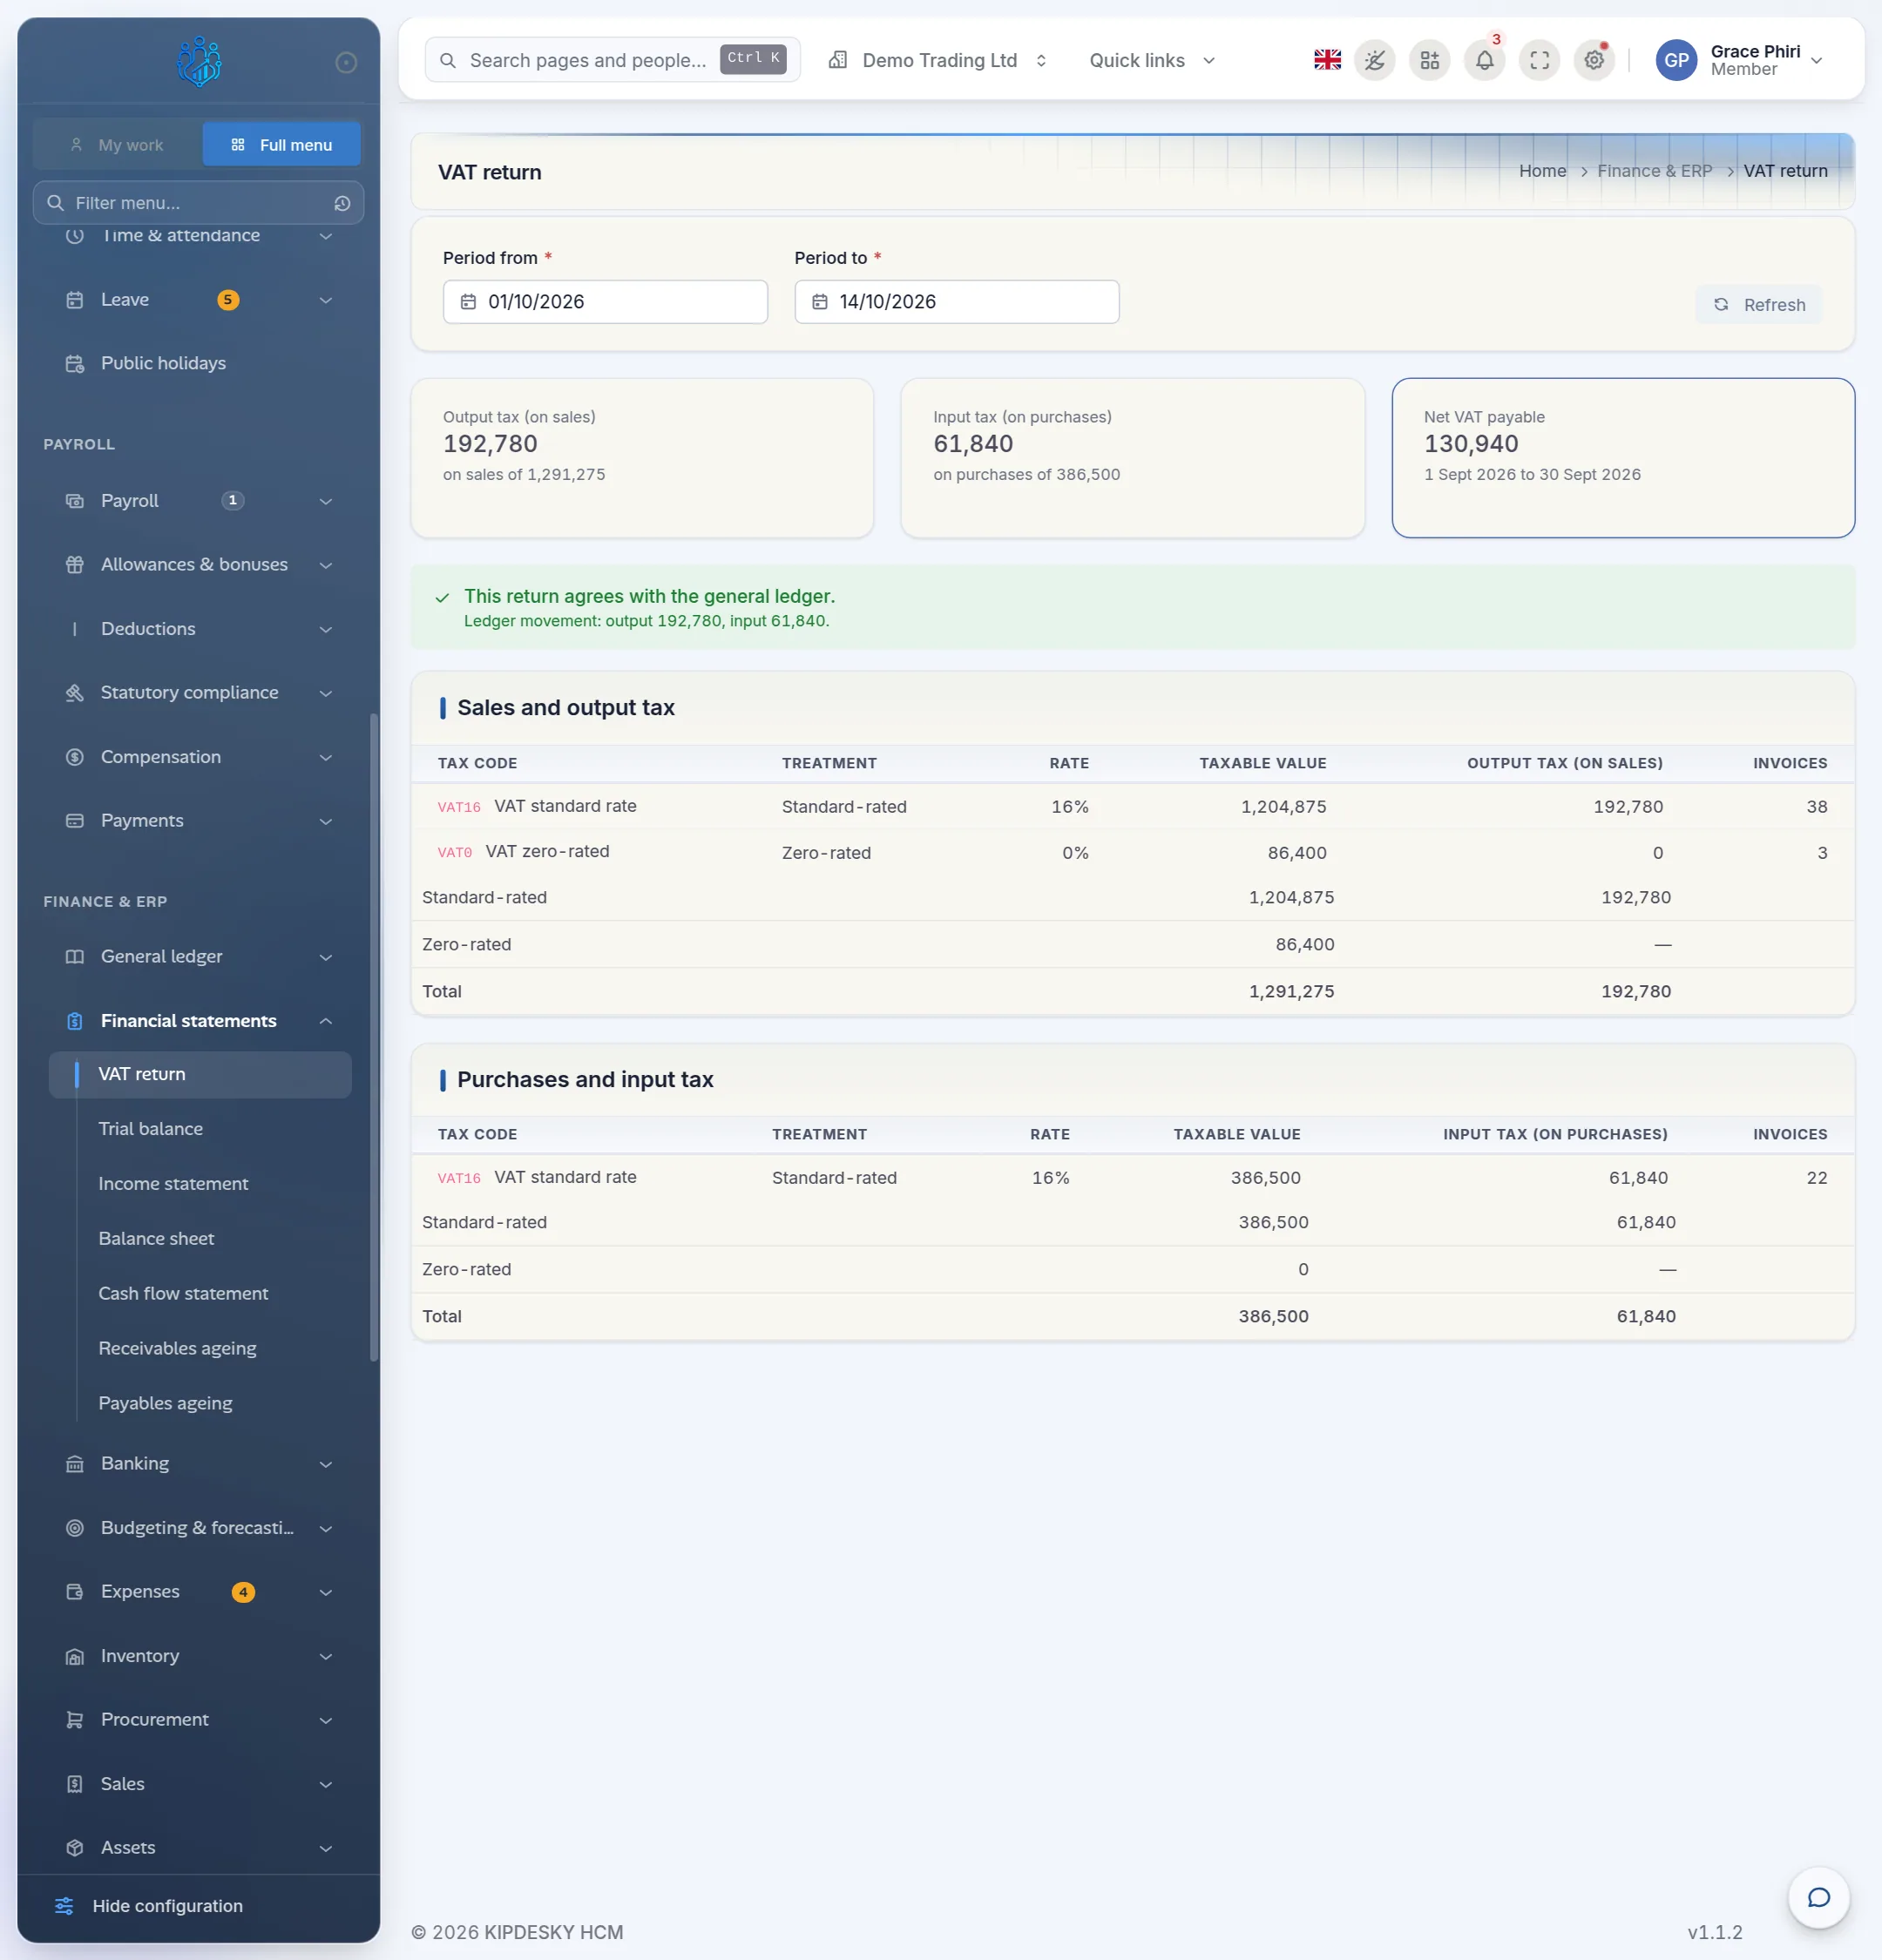
Task: Open the apps grid icon in header
Action: point(1430,60)
